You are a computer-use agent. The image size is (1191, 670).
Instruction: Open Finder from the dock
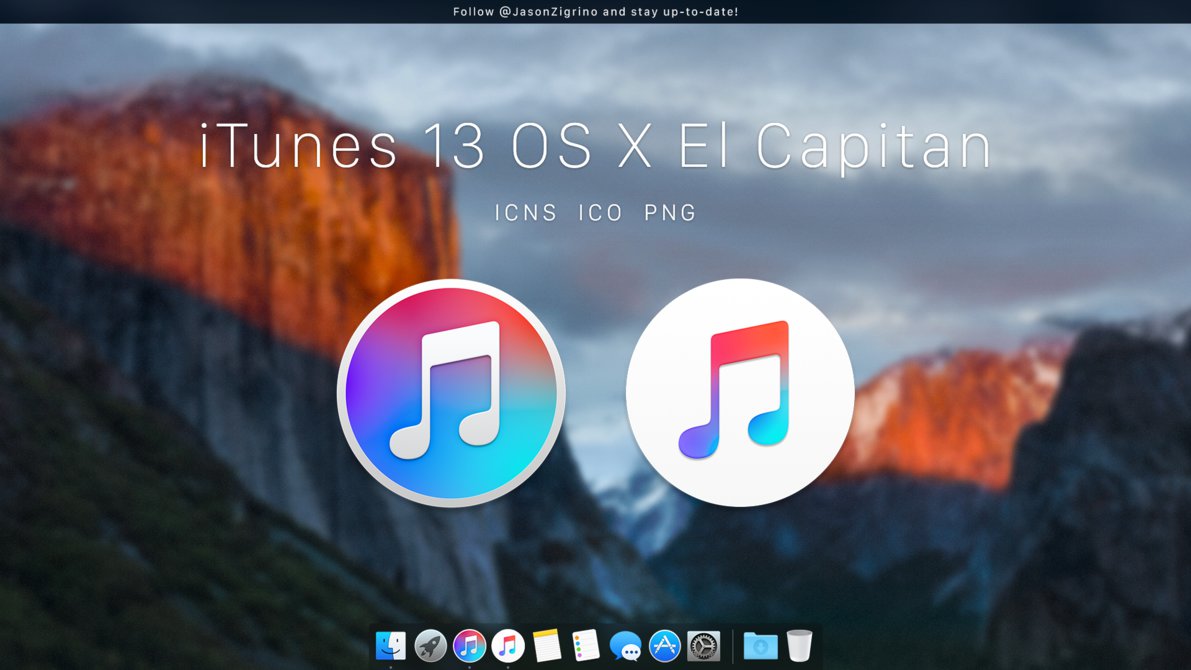point(390,646)
